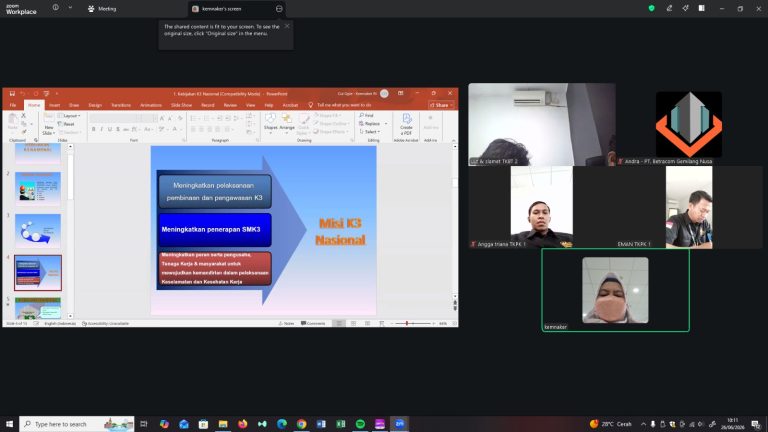Click the Undo arrow in PowerPoint toolbar
Viewport: 768px width, 432px height.
(23, 93)
